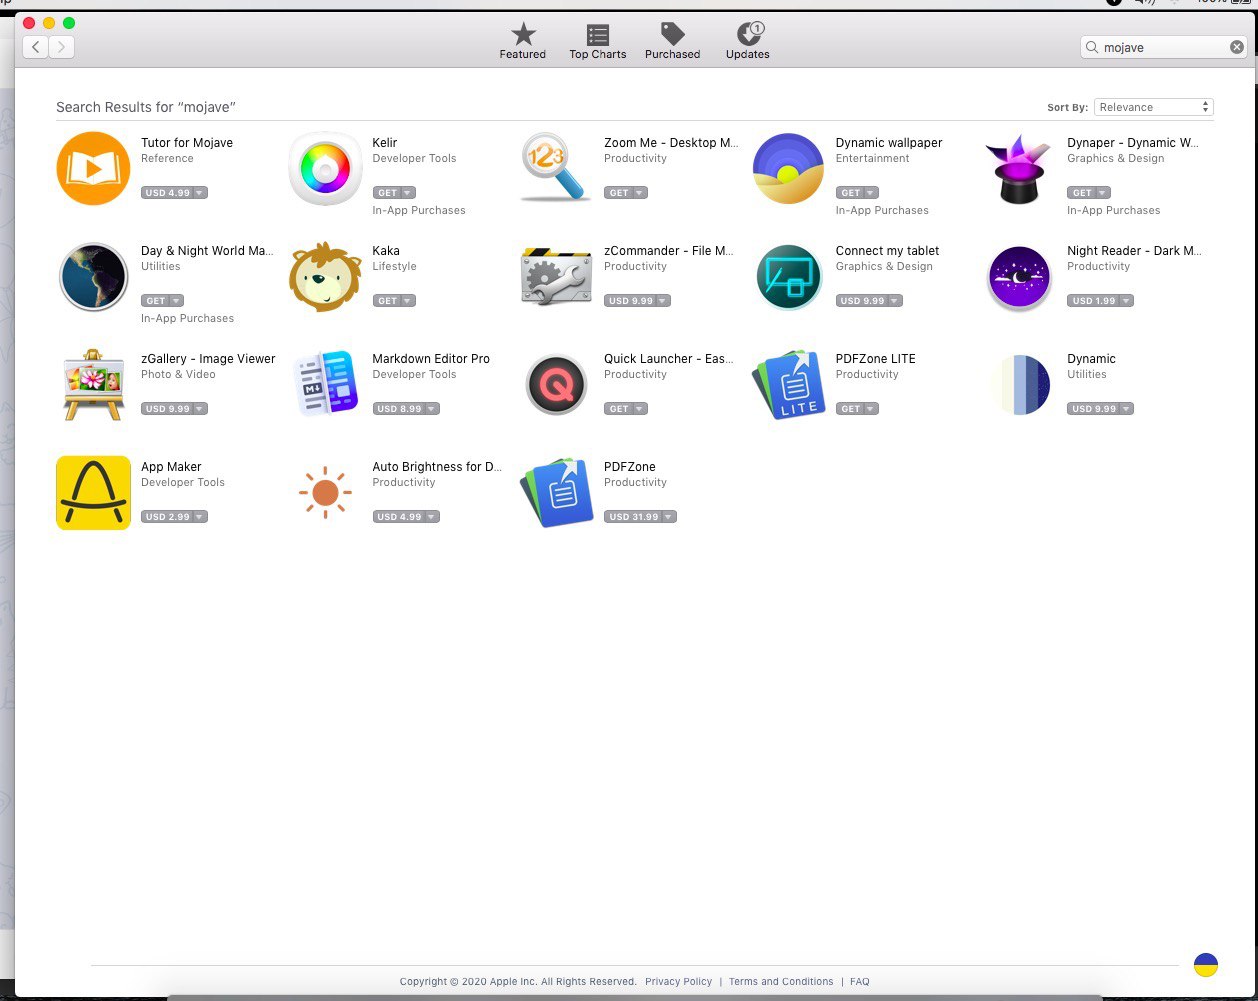
Task: Open the Tutor for Mojave app icon
Action: coord(93,168)
